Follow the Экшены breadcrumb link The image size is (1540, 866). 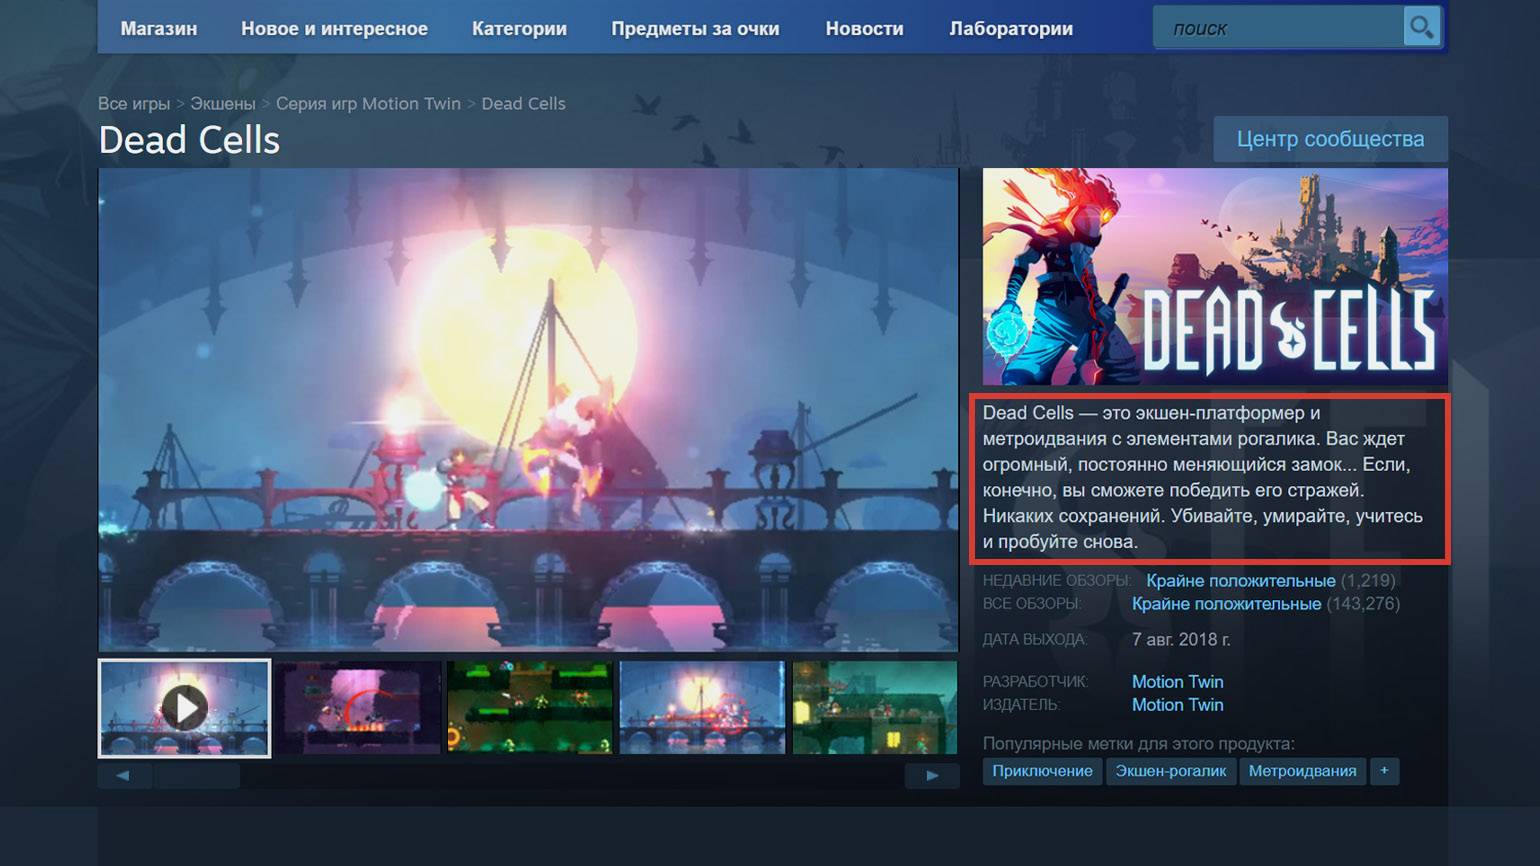pyautogui.click(x=223, y=104)
